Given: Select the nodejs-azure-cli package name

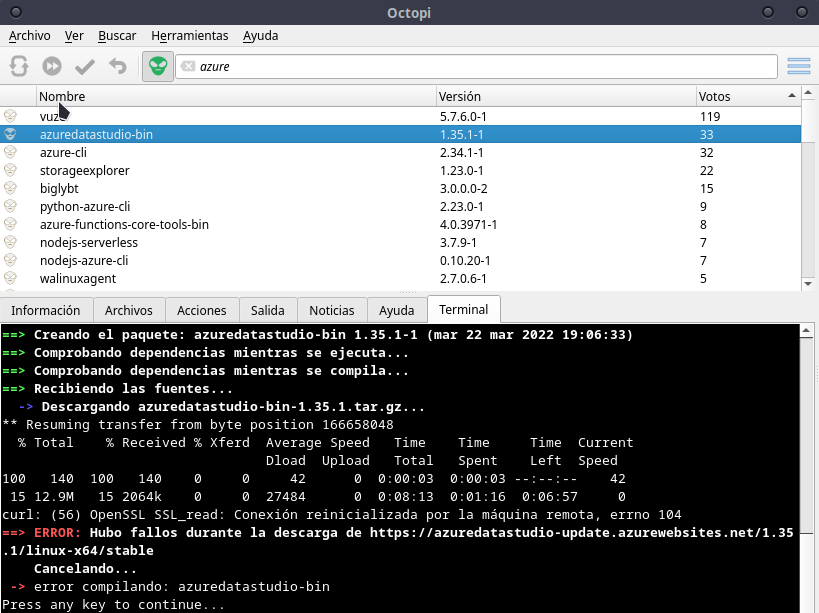Looking at the screenshot, I should click(84, 261).
